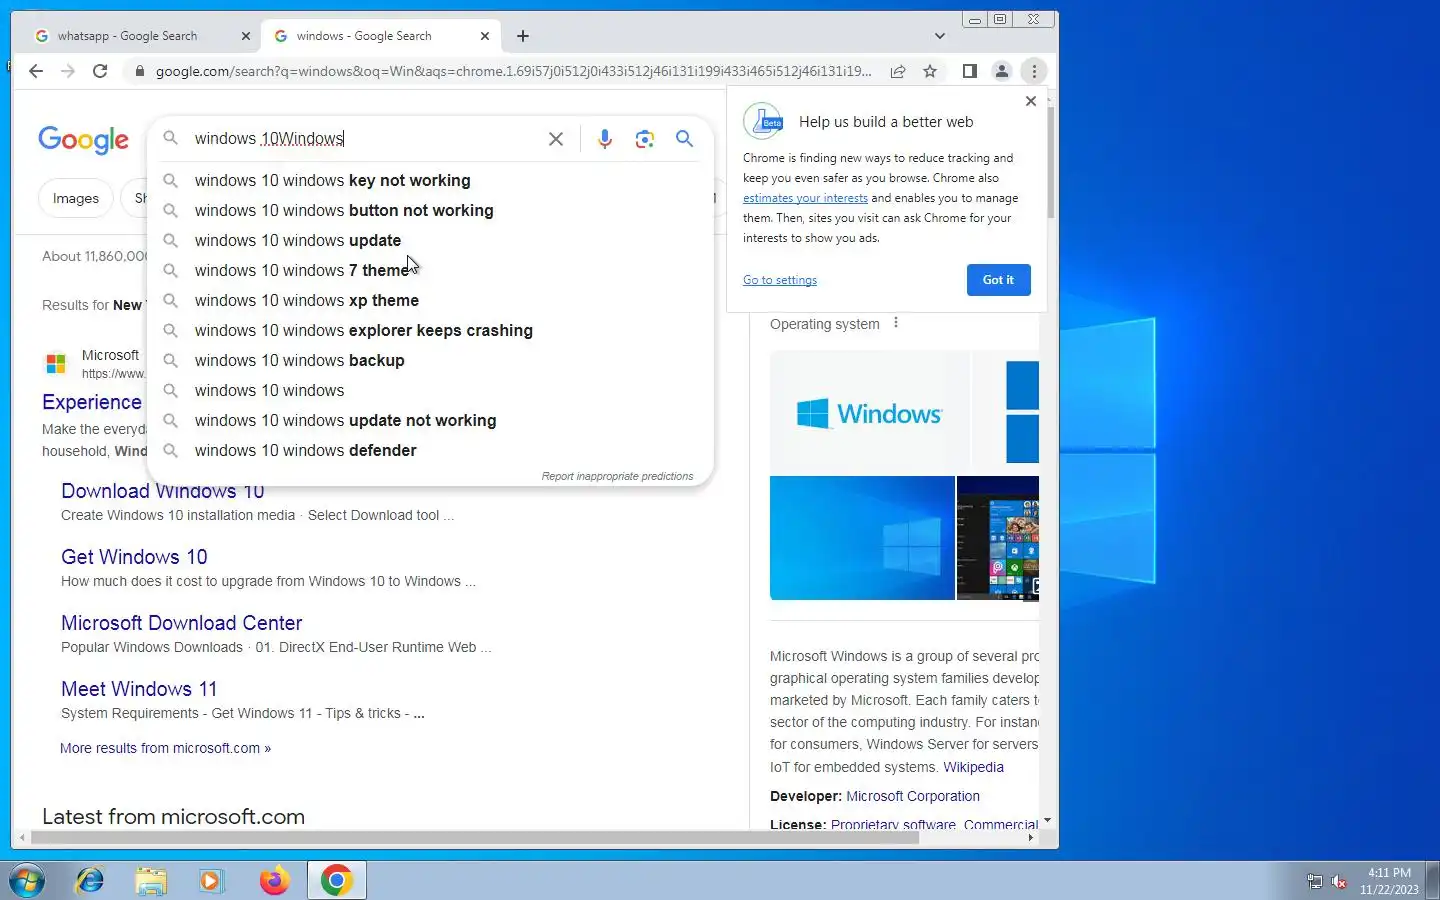This screenshot has height=900, width=1440.
Task: Click the muted volume tray icon
Action: 1339,881
